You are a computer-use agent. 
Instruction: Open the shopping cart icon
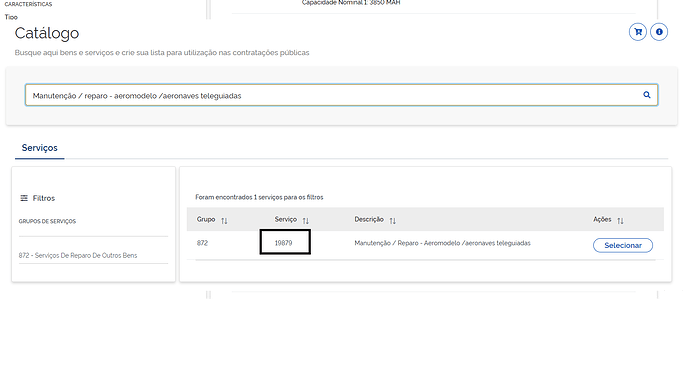click(x=638, y=32)
